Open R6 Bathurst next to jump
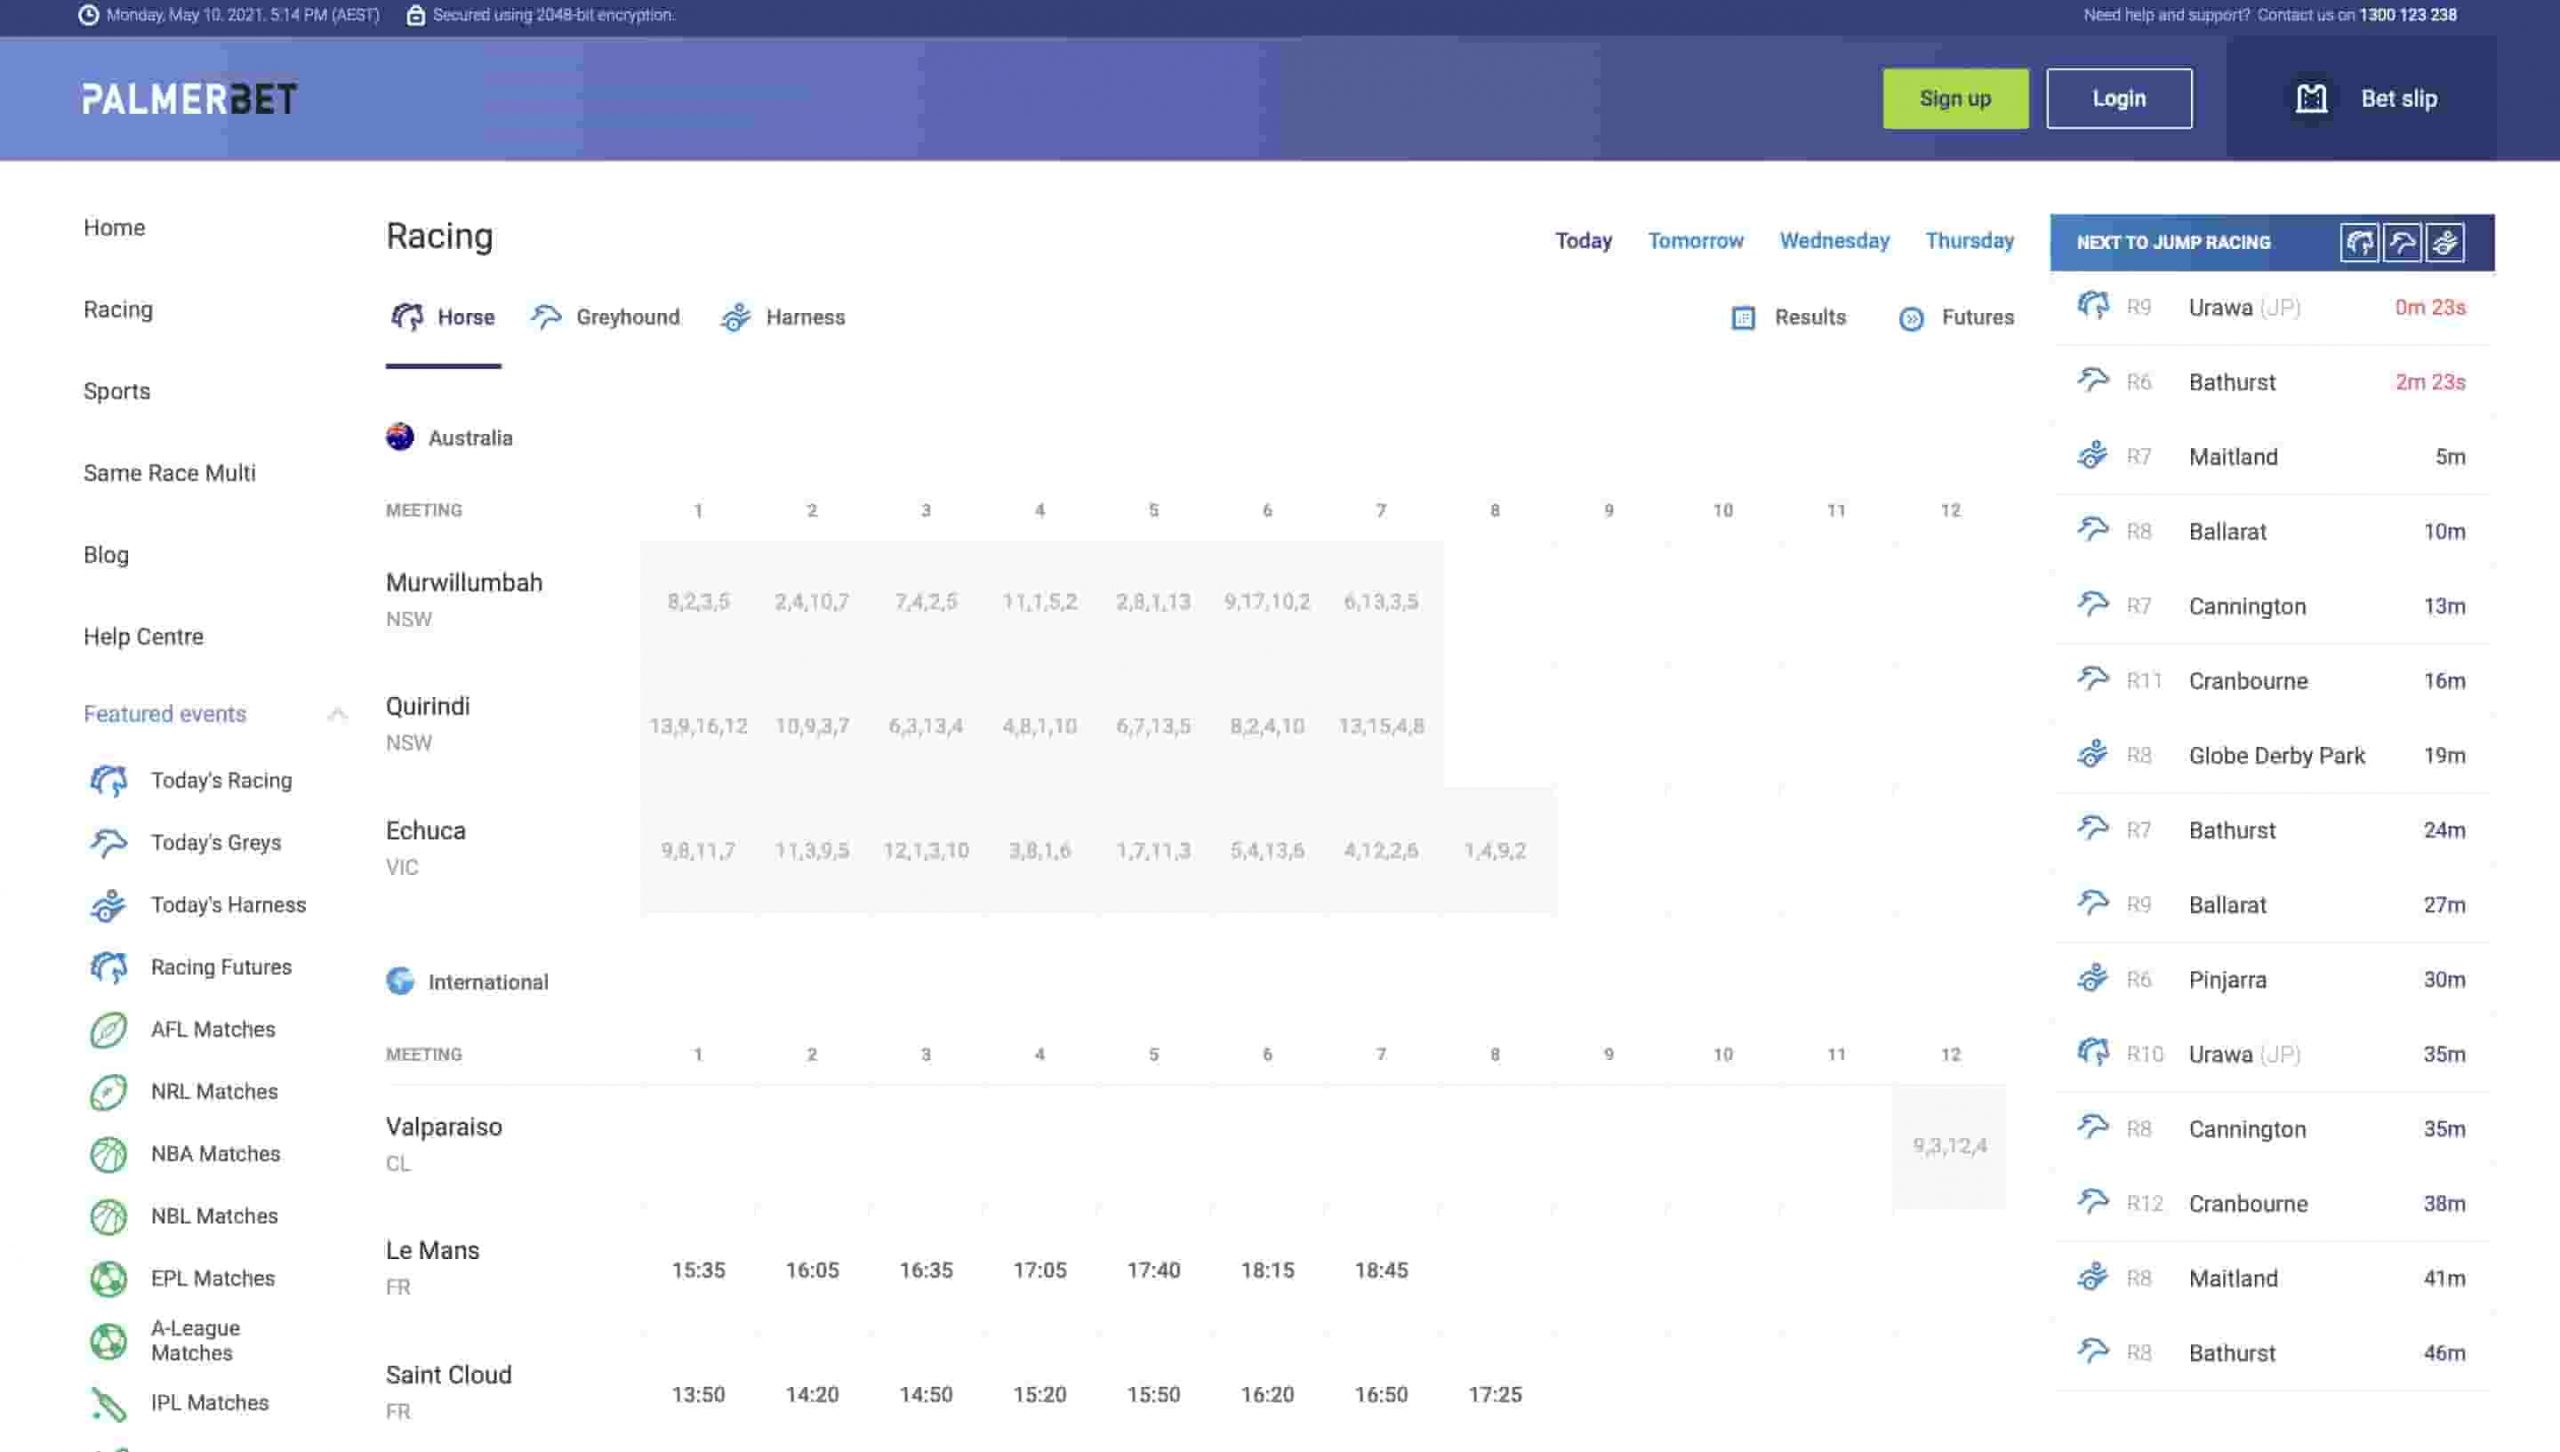 (x=2271, y=382)
